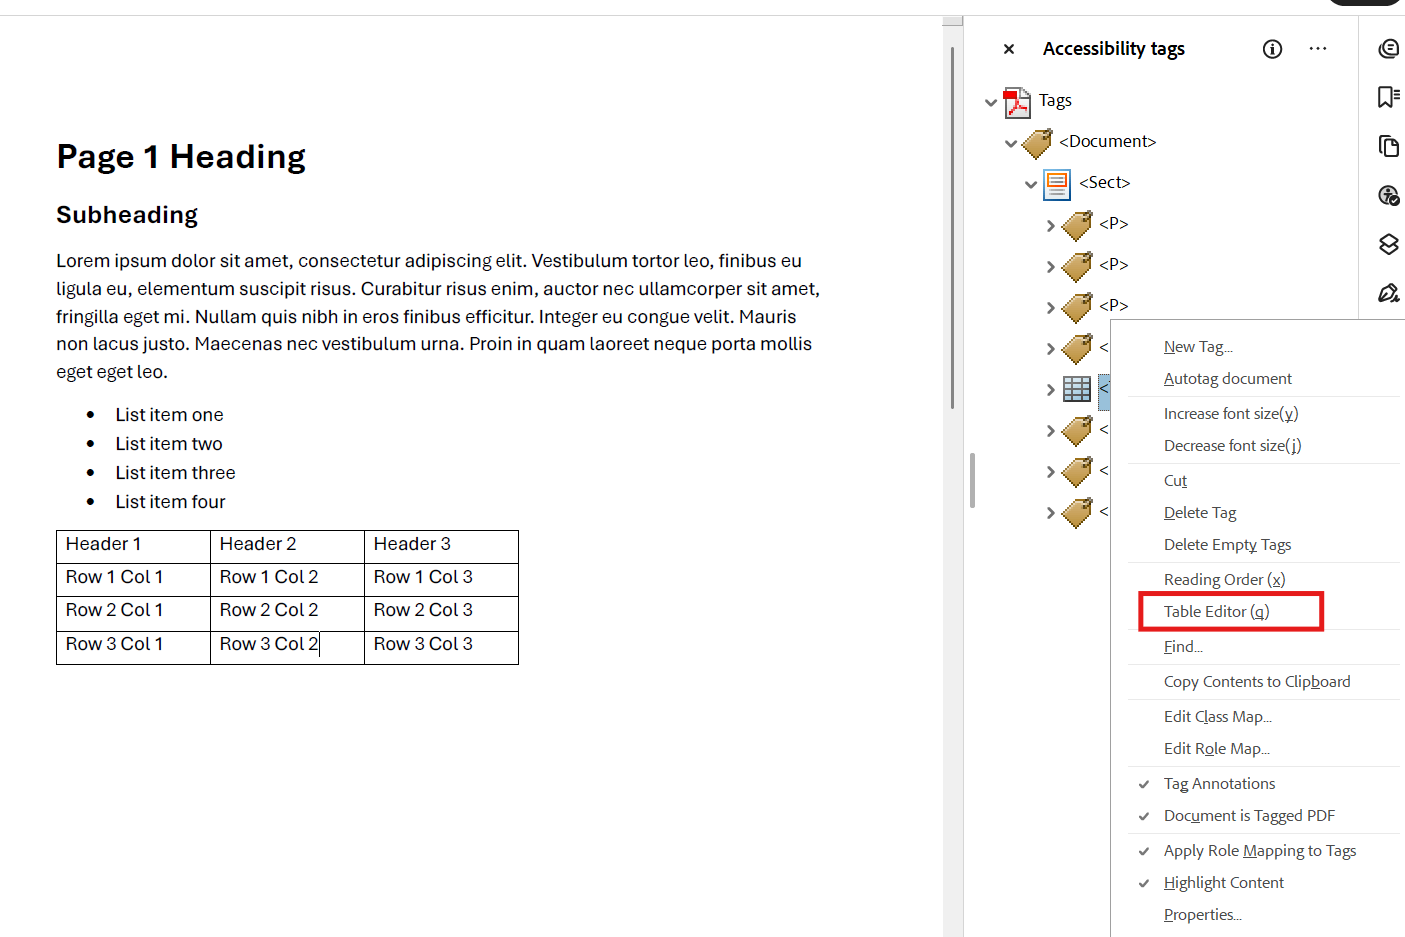Open the page thumbnails icon in right rail
Image resolution: width=1405 pixels, height=937 pixels.
pyautogui.click(x=1388, y=146)
